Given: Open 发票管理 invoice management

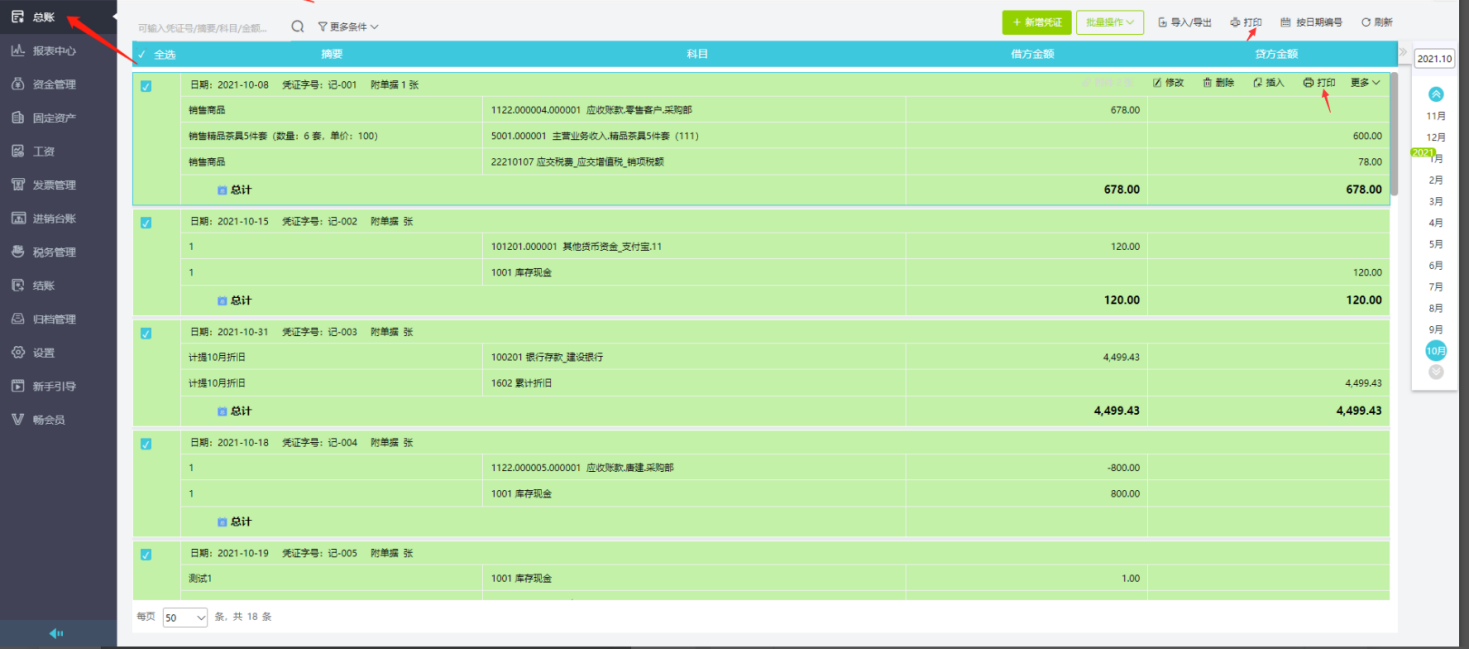Looking at the screenshot, I should (x=54, y=185).
